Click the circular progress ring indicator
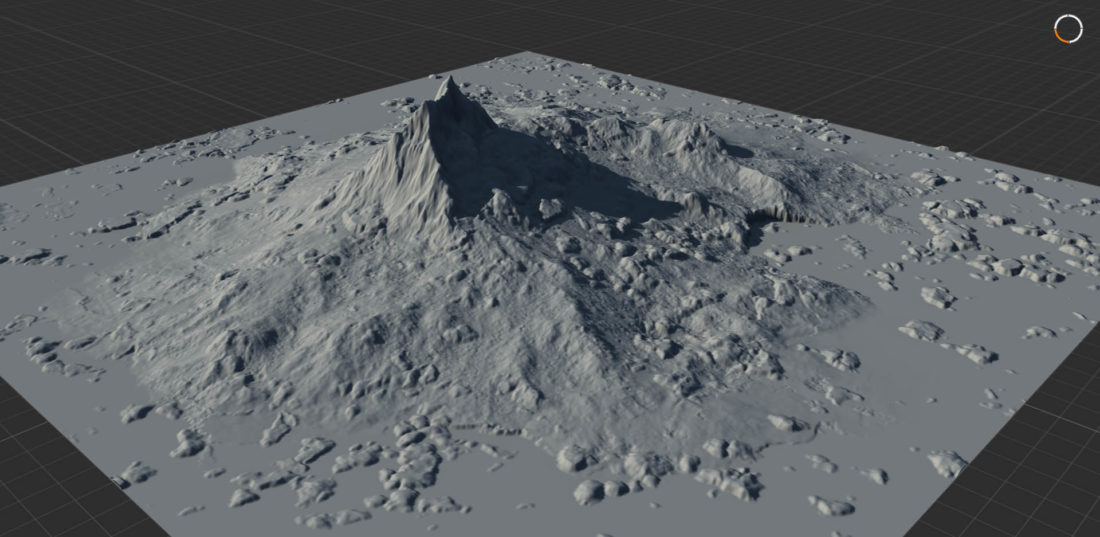 1068,29
